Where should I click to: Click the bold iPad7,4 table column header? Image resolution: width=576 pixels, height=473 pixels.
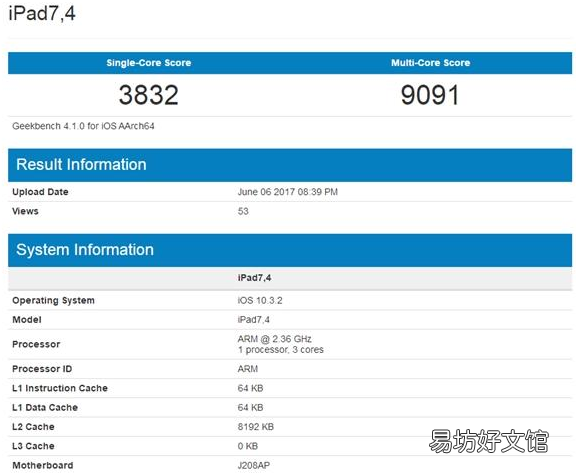(254, 278)
